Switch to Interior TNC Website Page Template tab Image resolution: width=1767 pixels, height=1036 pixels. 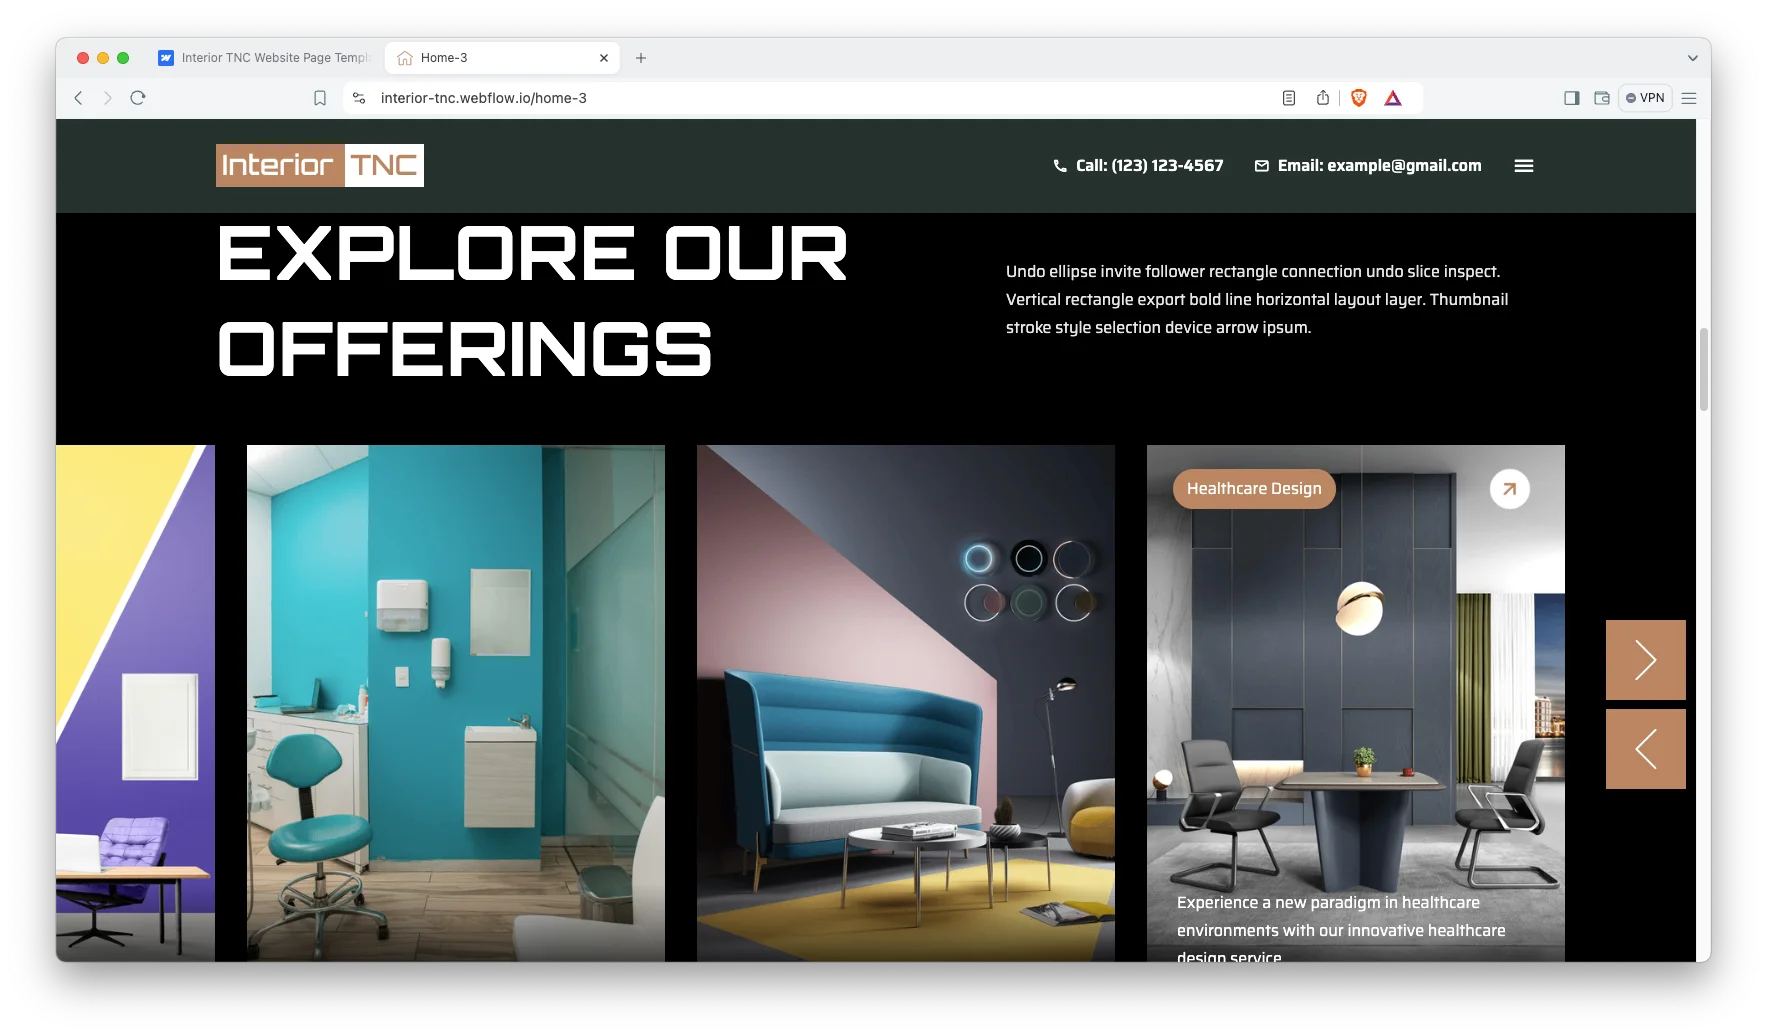(265, 58)
